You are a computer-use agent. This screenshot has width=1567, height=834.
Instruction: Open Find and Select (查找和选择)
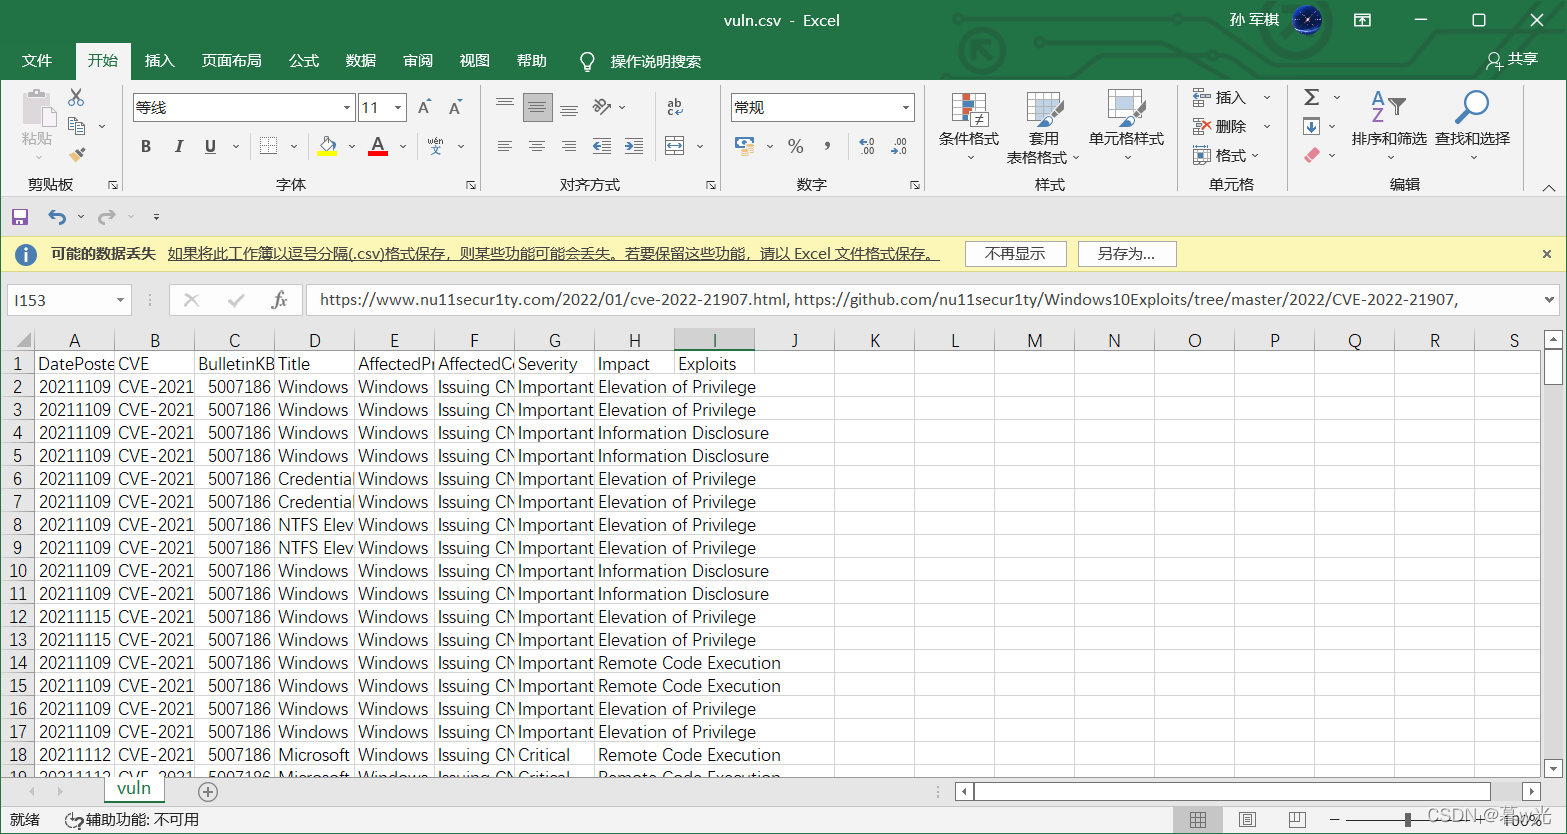pyautogui.click(x=1472, y=127)
